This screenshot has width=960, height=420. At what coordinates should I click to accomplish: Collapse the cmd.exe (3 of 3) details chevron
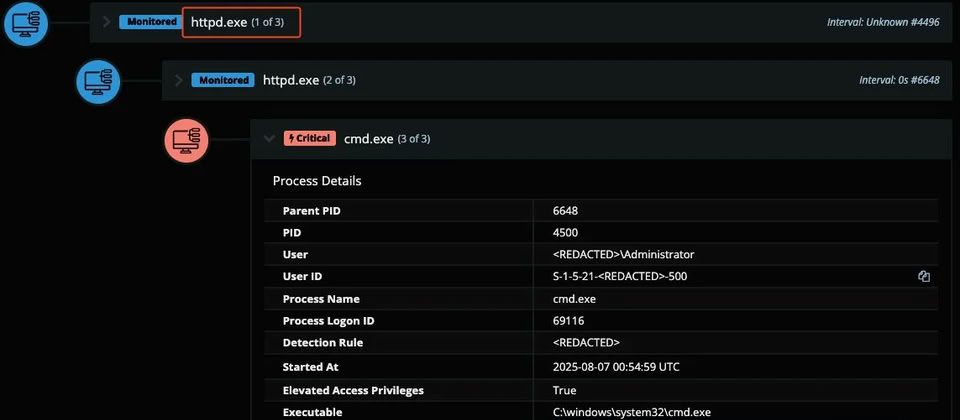tap(269, 139)
